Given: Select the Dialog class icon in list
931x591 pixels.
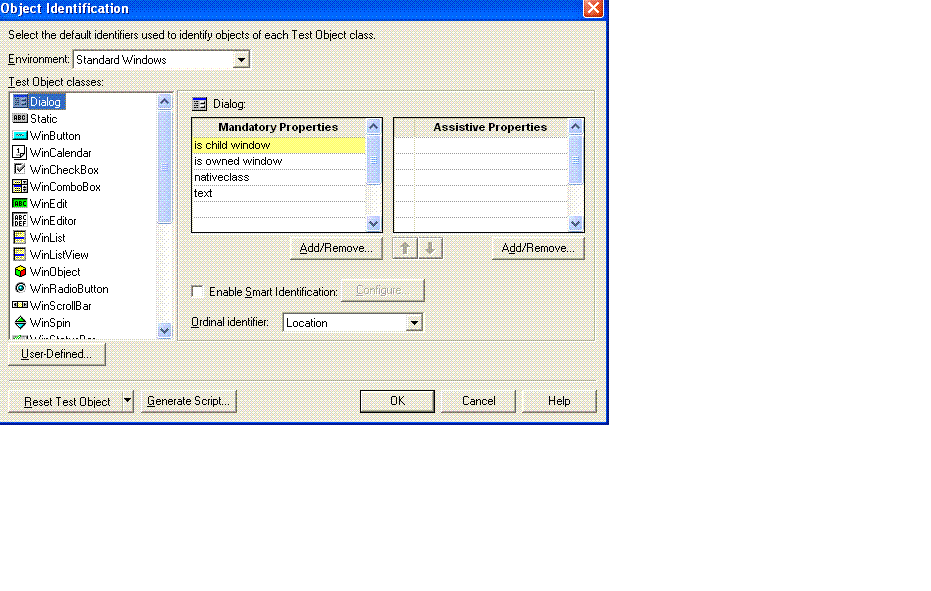Looking at the screenshot, I should pos(20,102).
